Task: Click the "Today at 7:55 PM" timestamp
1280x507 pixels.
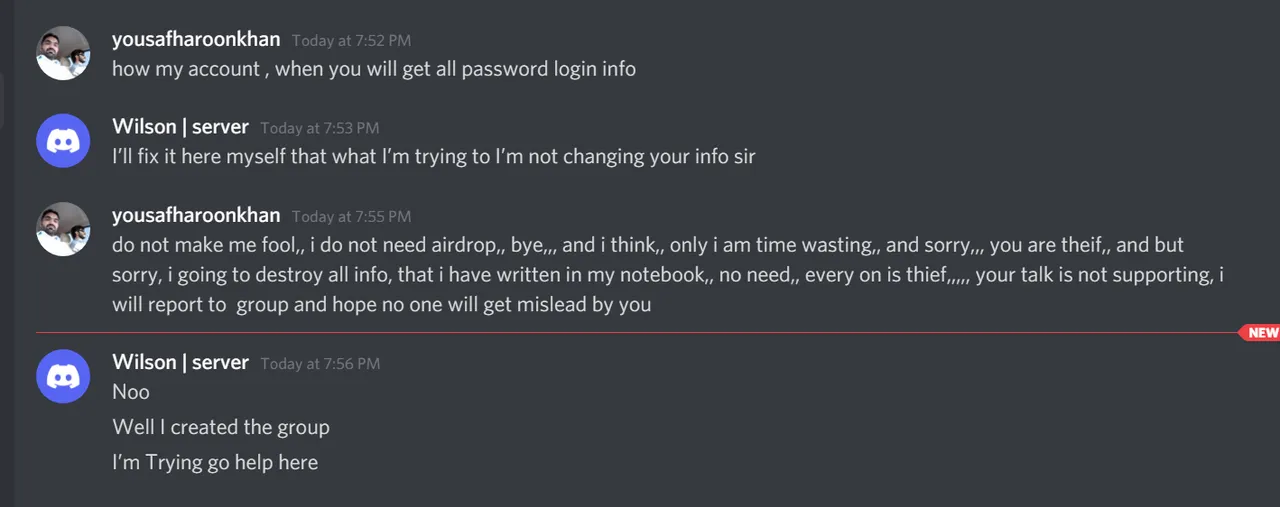Action: pyautogui.click(x=351, y=216)
